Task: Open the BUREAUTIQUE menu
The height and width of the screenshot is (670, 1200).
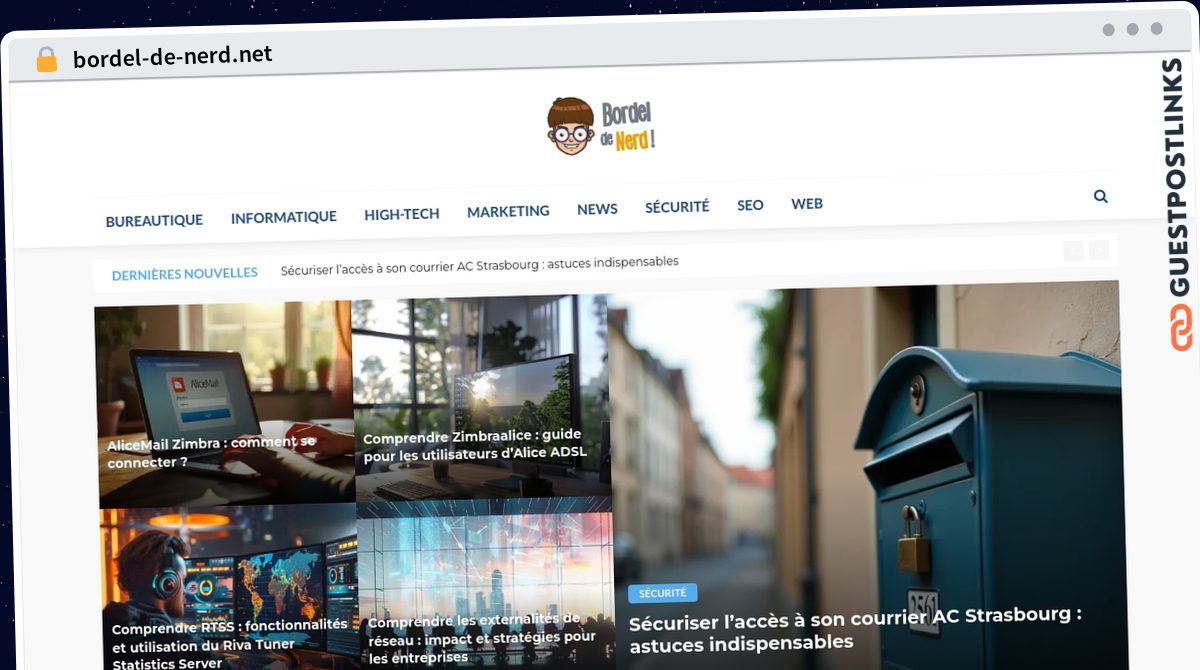Action: click(x=154, y=220)
